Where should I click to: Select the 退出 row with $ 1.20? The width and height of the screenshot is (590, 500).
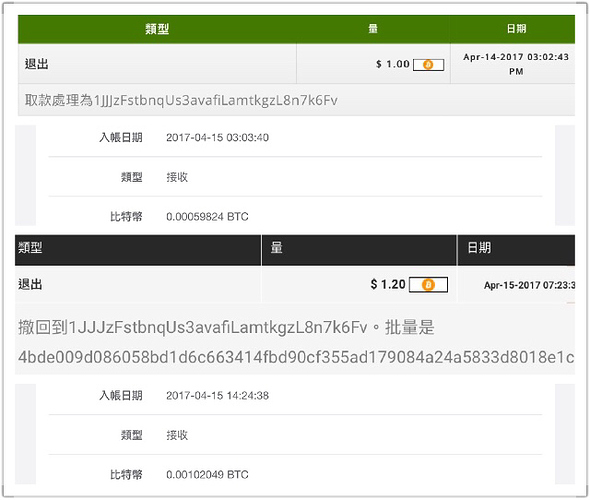[x=295, y=284]
